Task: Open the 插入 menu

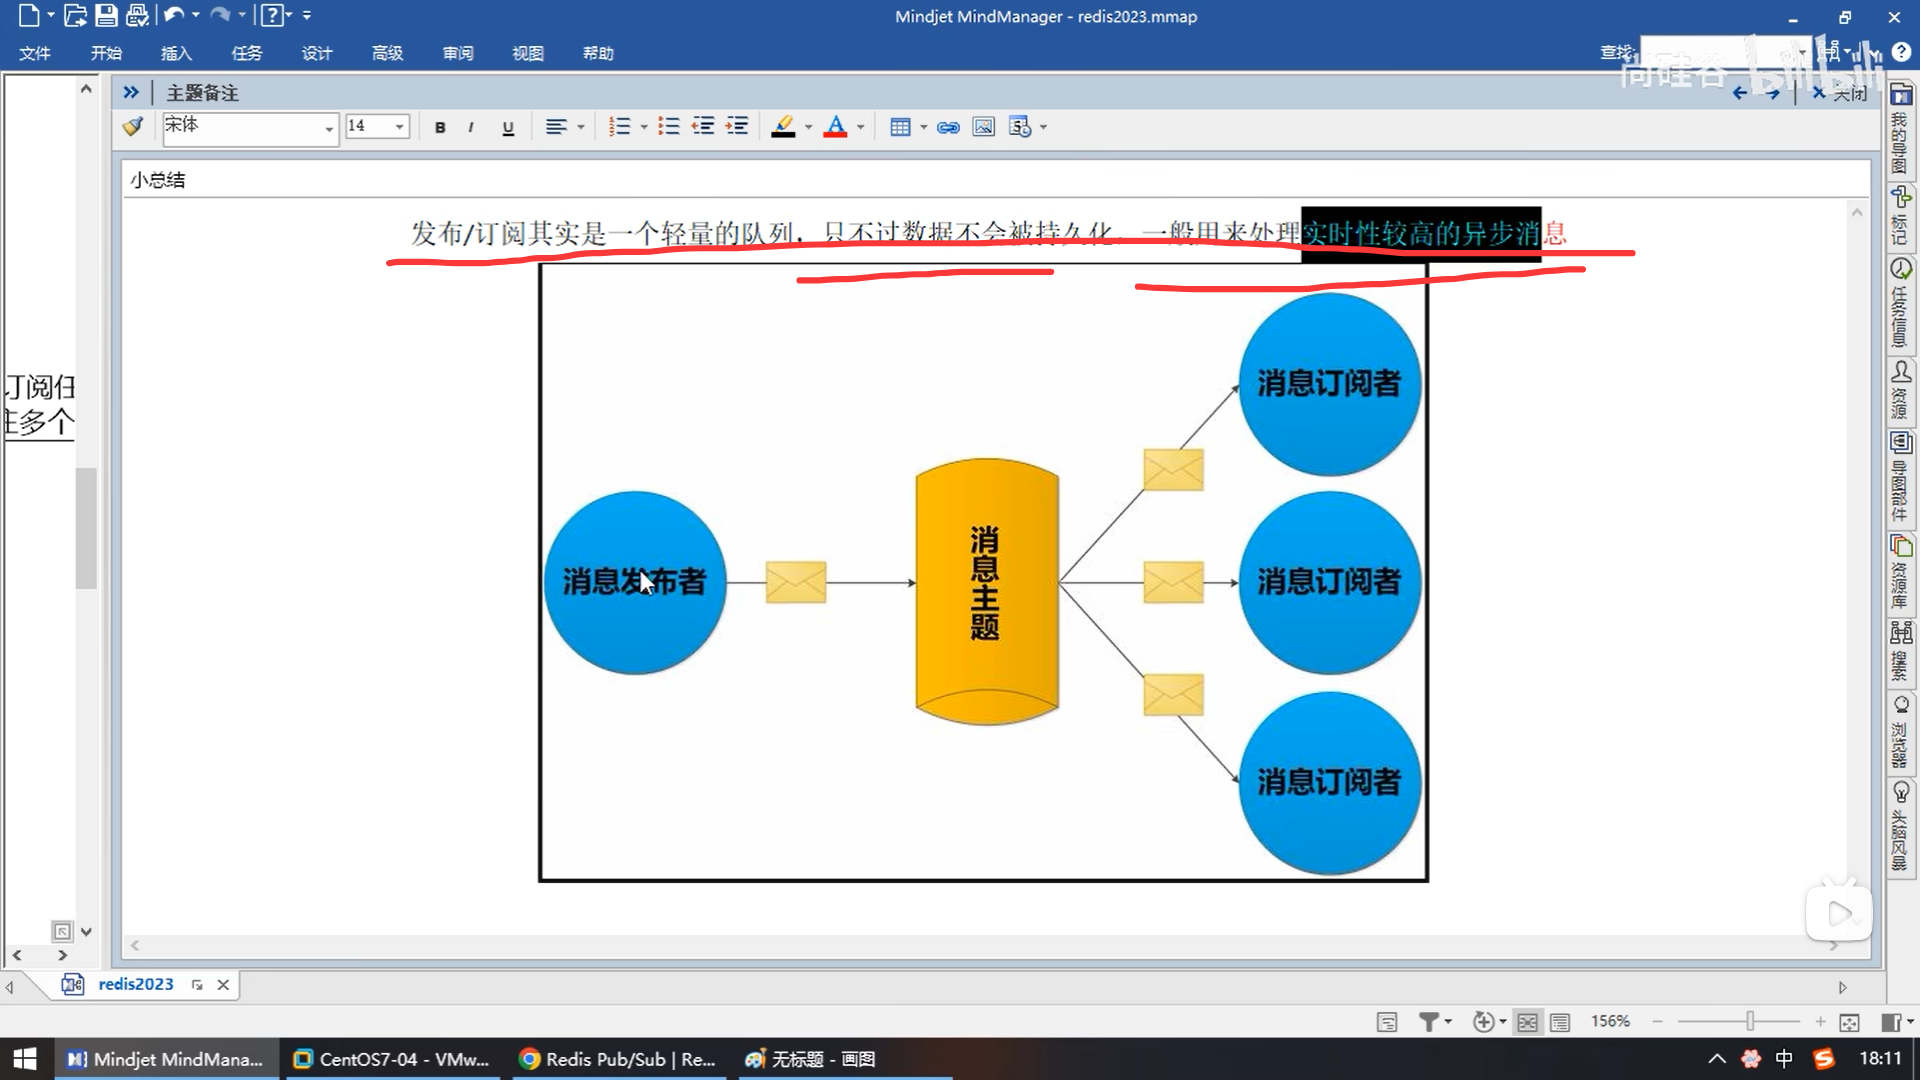Action: 176,53
